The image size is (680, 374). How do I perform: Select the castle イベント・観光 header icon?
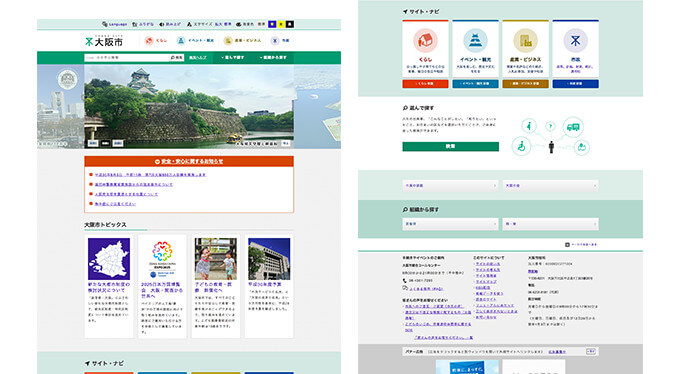pyautogui.click(x=181, y=40)
